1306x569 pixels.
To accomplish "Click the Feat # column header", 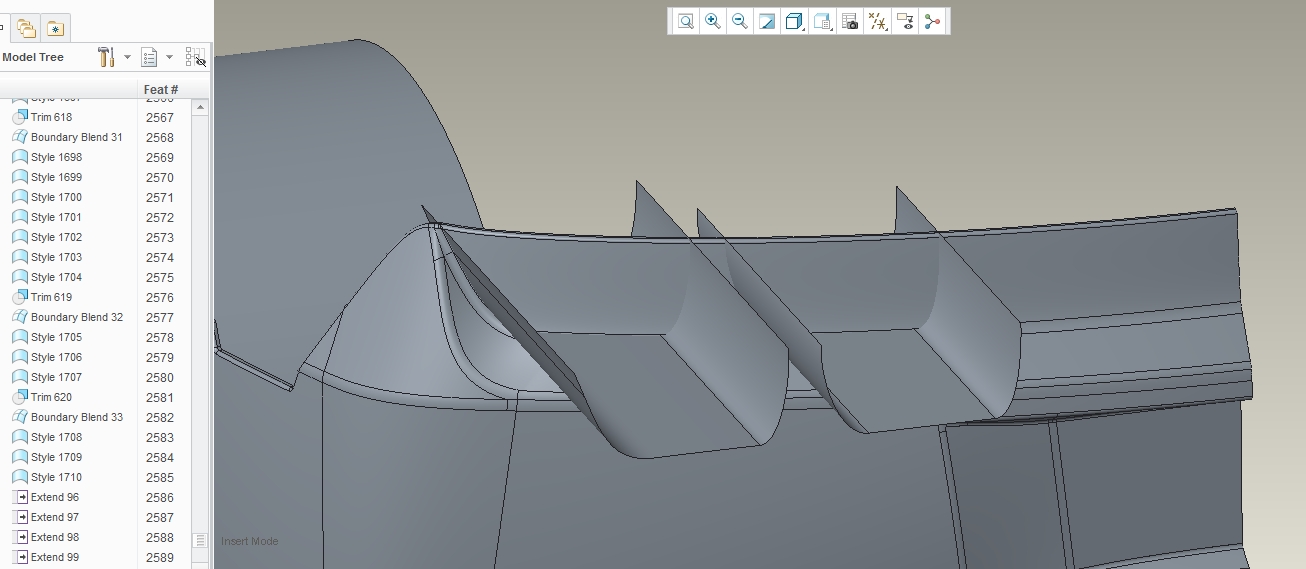I will click(x=161, y=90).
